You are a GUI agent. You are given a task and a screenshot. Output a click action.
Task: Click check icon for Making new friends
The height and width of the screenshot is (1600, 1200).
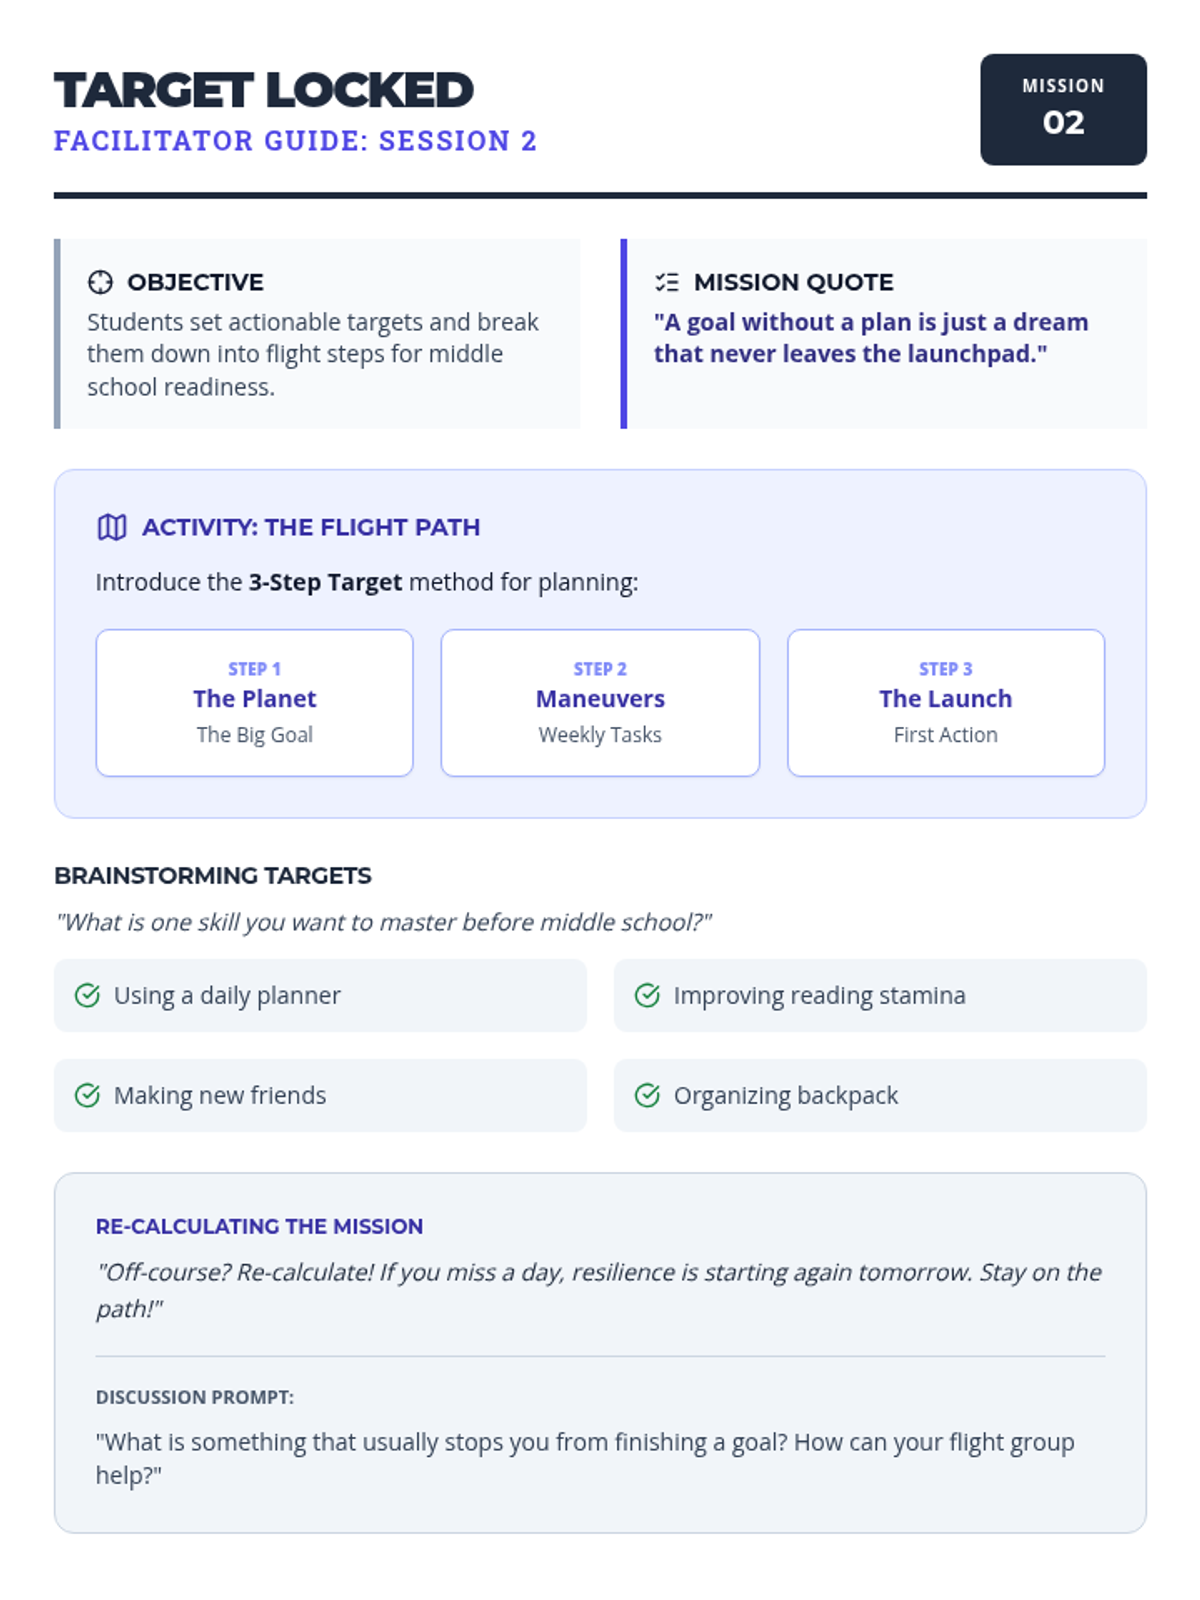tap(88, 1095)
